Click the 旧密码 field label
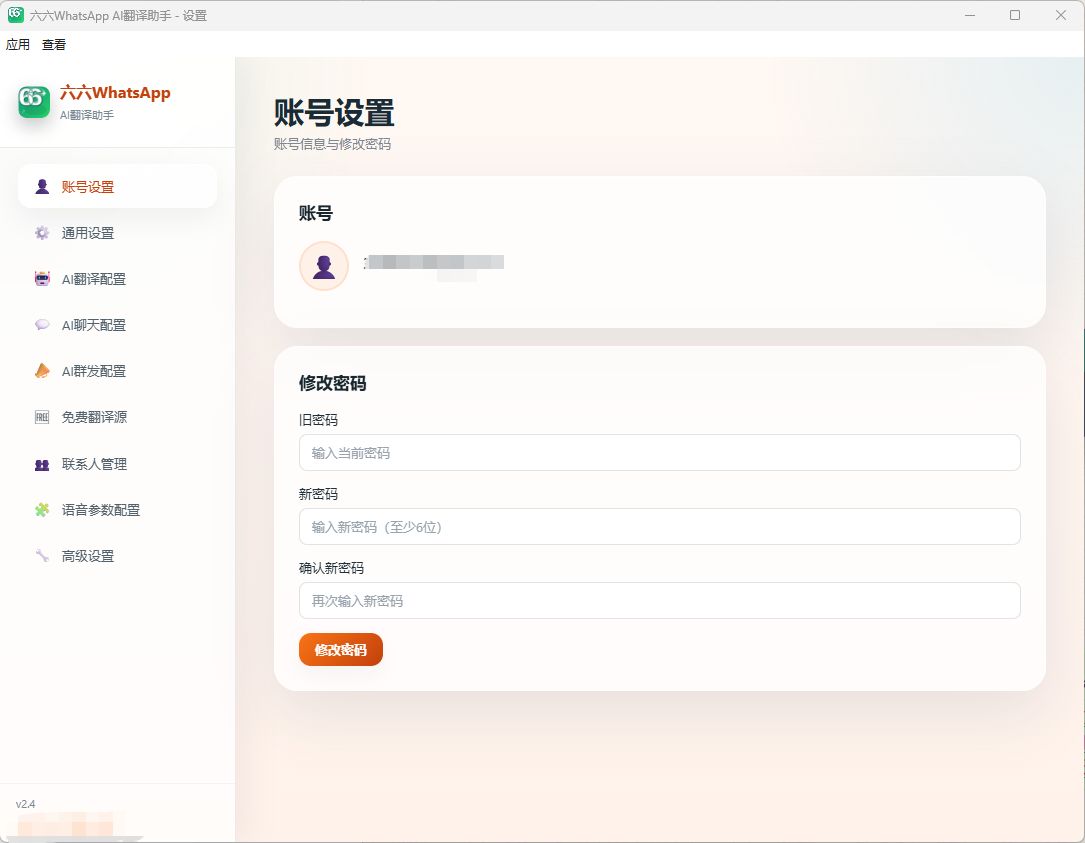The height and width of the screenshot is (843, 1085). (x=318, y=420)
